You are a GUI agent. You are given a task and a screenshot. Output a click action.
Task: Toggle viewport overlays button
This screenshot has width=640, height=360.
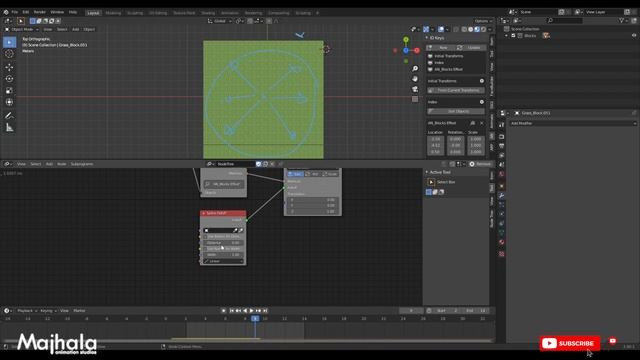coord(441,29)
